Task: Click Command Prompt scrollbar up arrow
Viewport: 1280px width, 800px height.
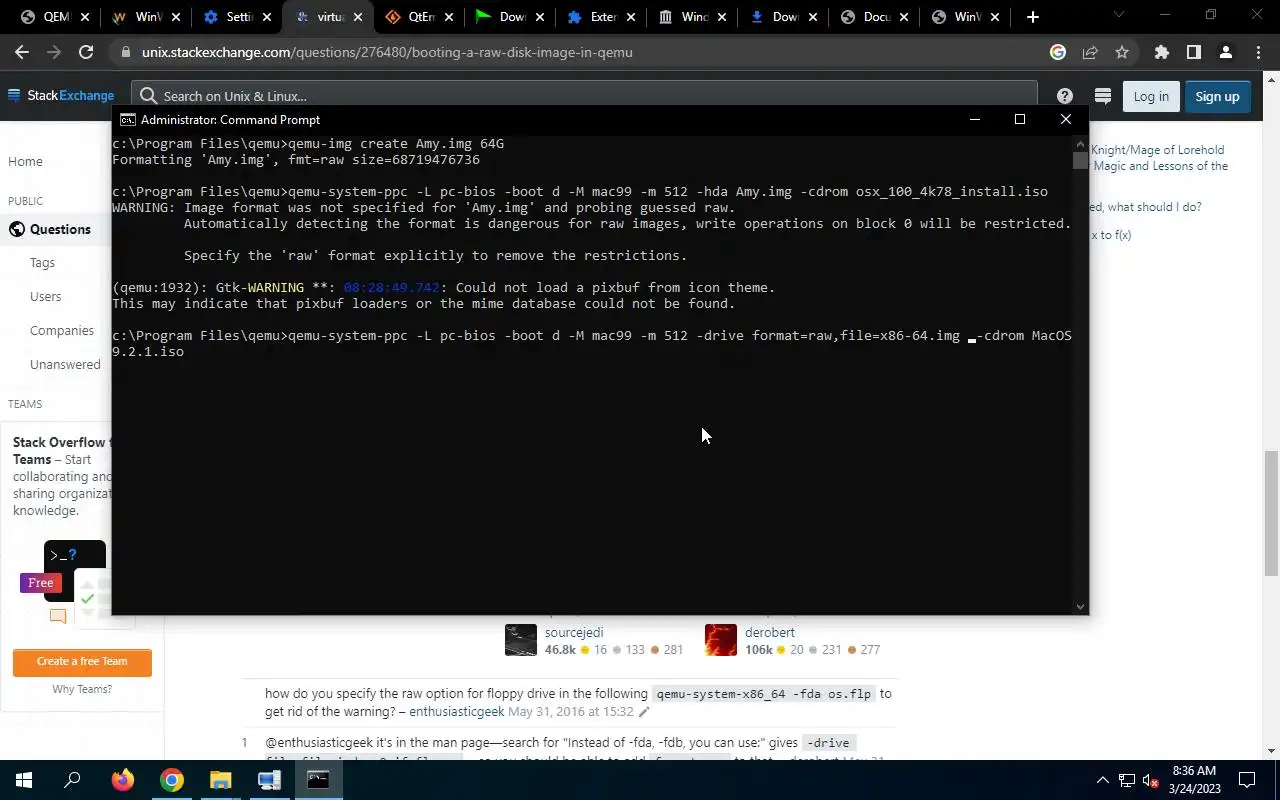Action: point(1080,143)
